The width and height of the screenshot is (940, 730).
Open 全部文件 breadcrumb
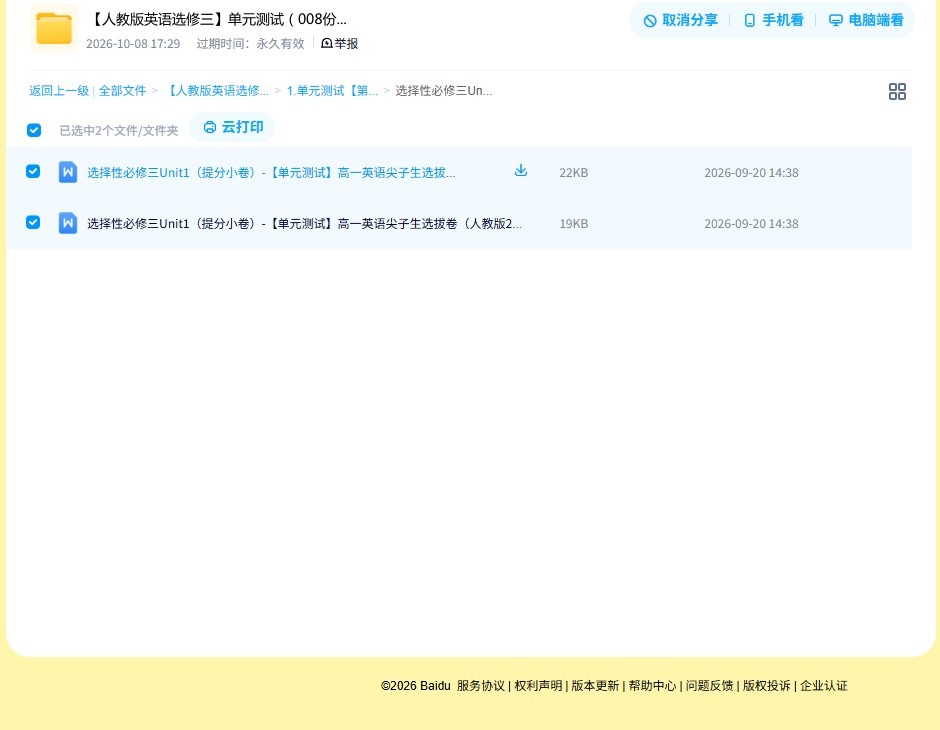122,91
